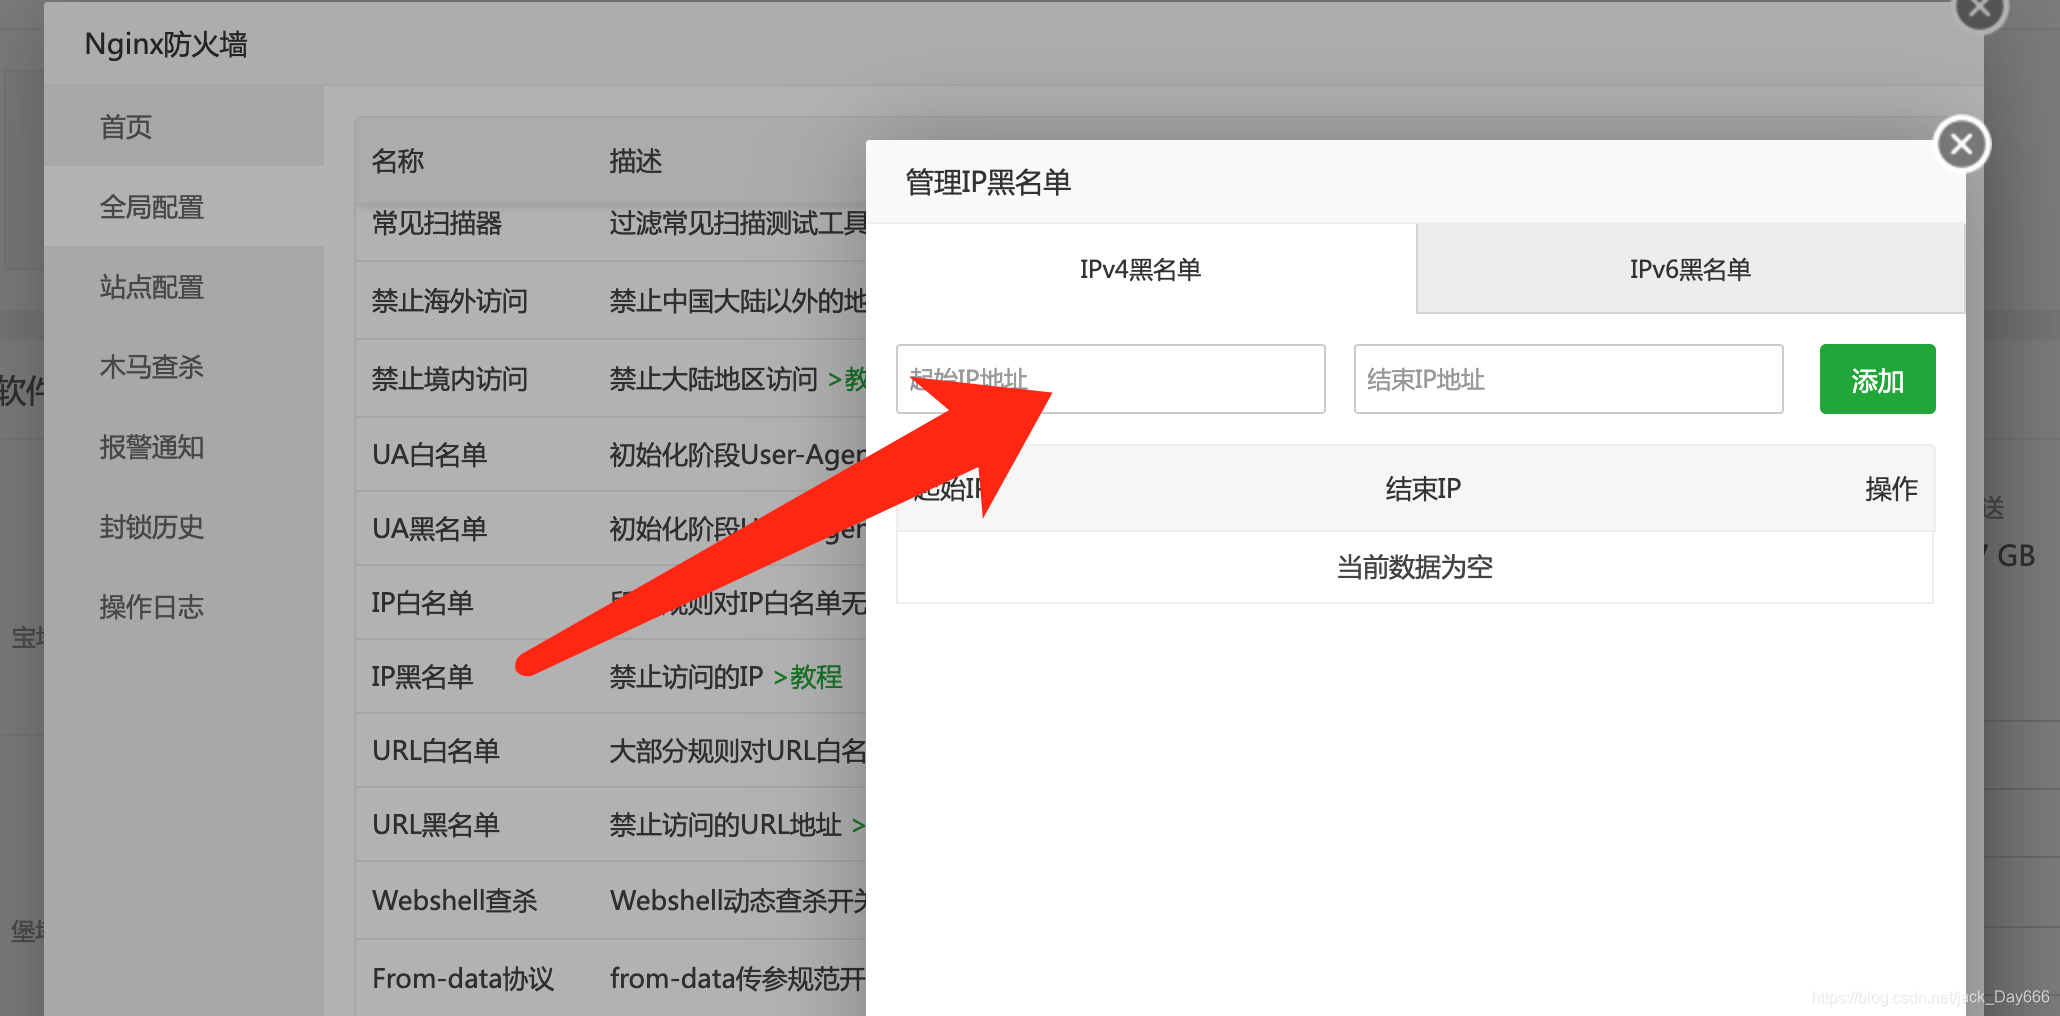Select the IP黑名单 row name
Screen dimensions: 2060x1016
422,677
